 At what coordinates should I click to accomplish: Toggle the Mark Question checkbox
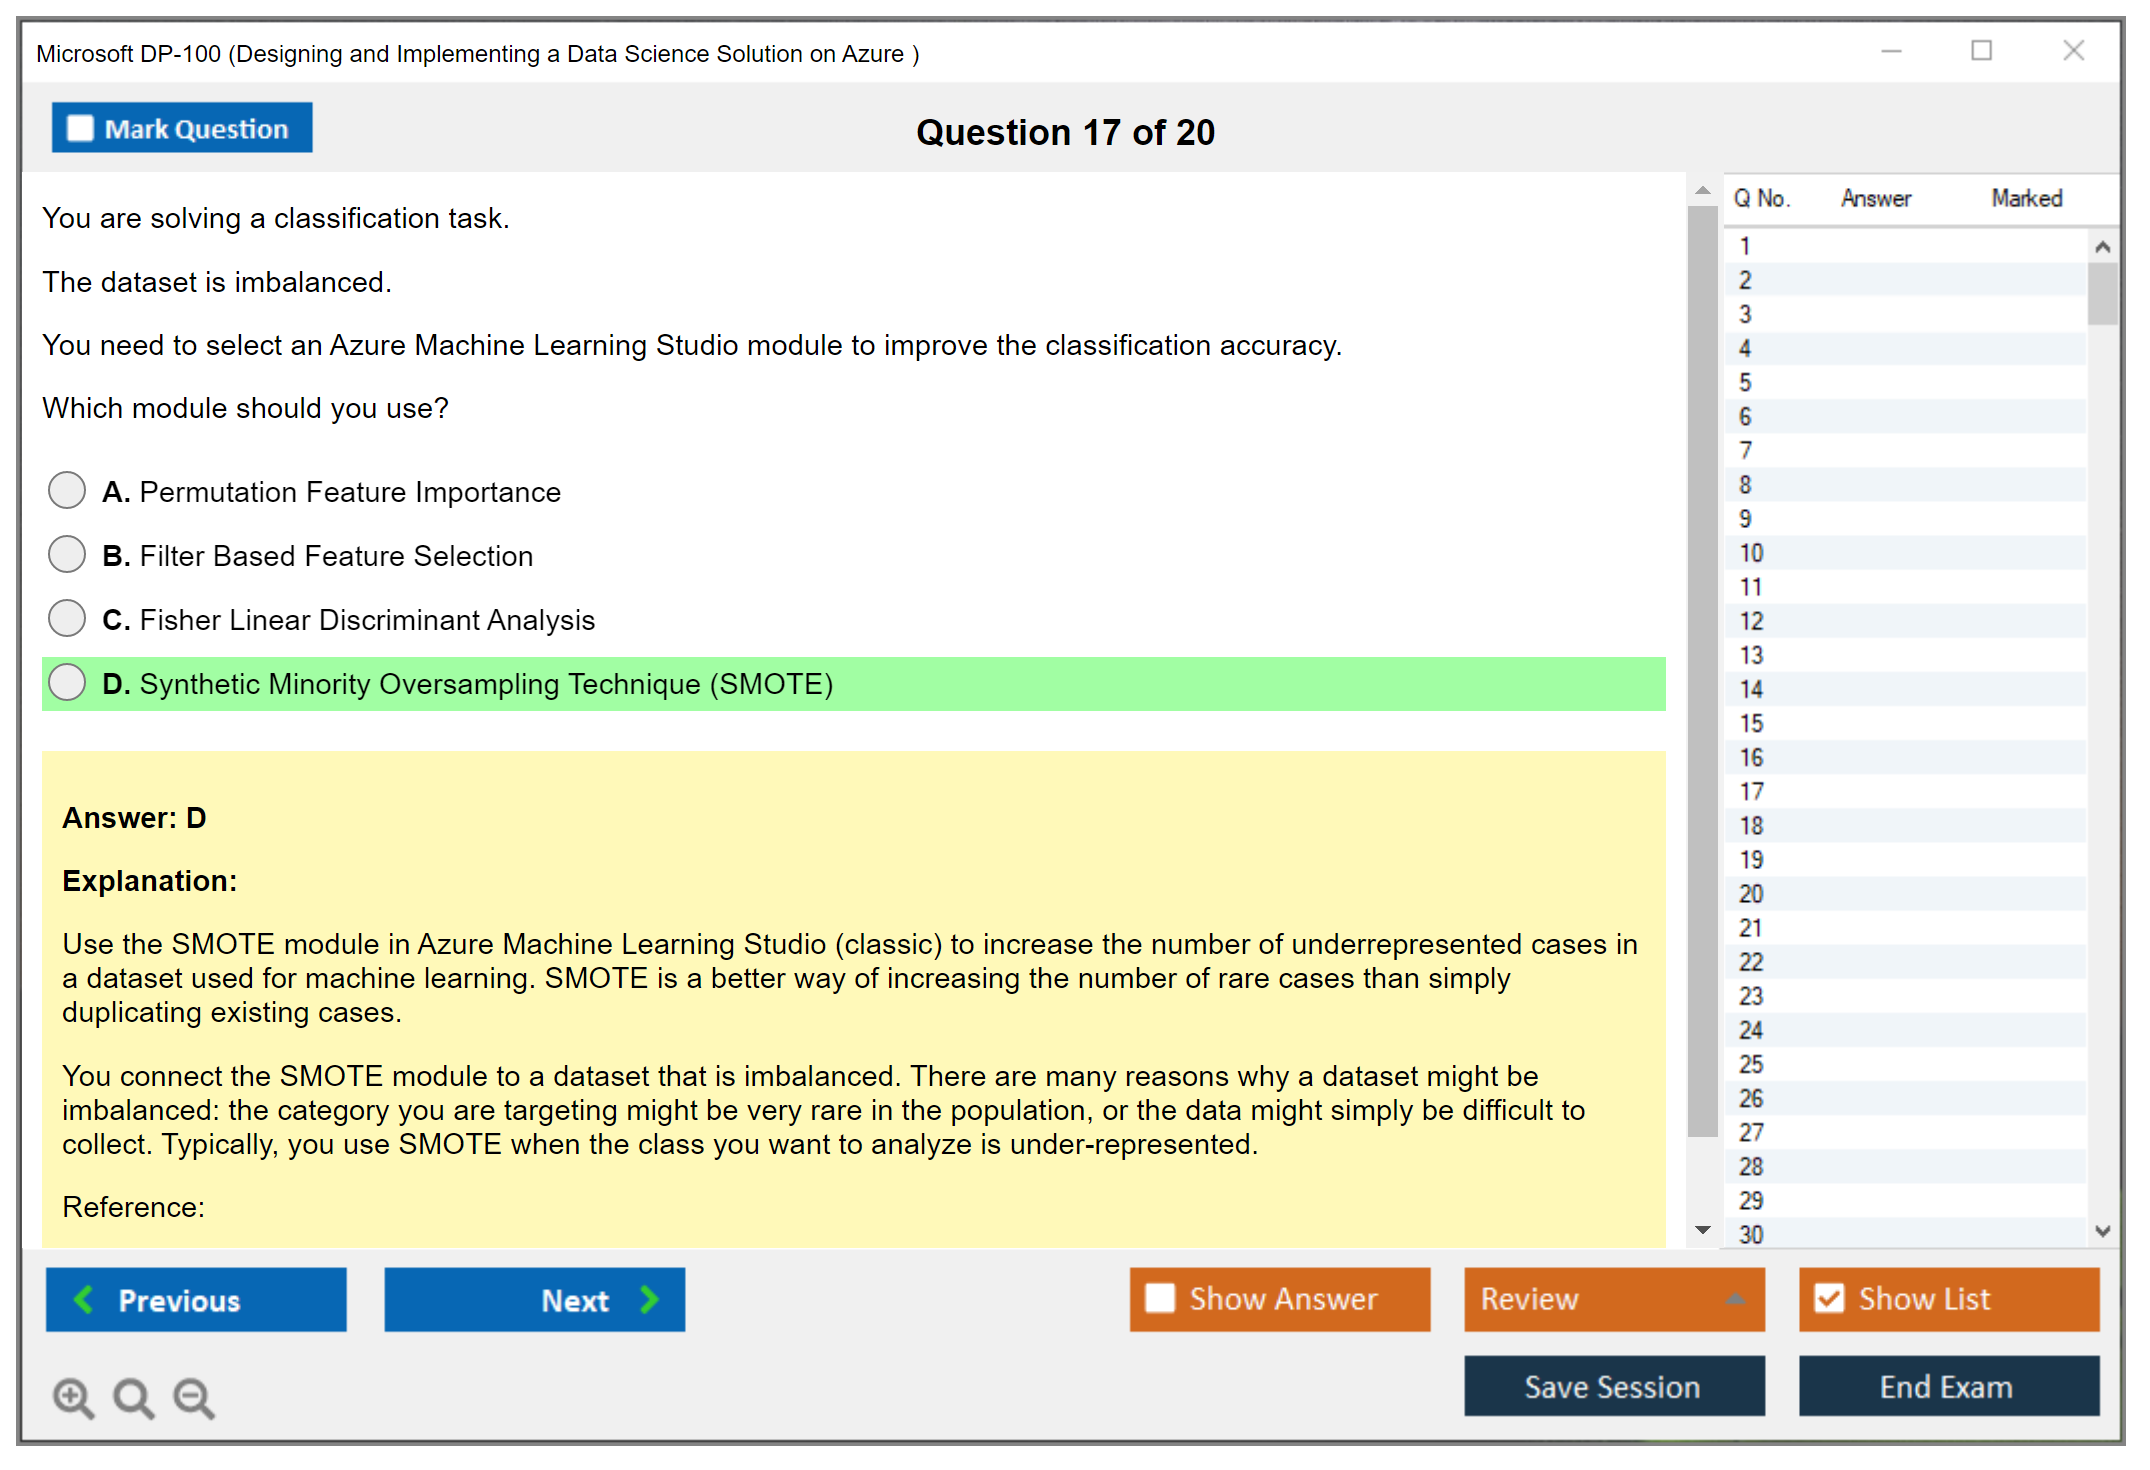pyautogui.click(x=80, y=128)
